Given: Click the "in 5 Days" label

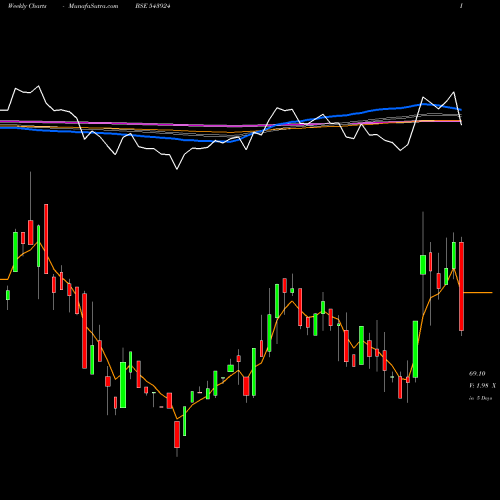Looking at the screenshot, I should (481, 398).
